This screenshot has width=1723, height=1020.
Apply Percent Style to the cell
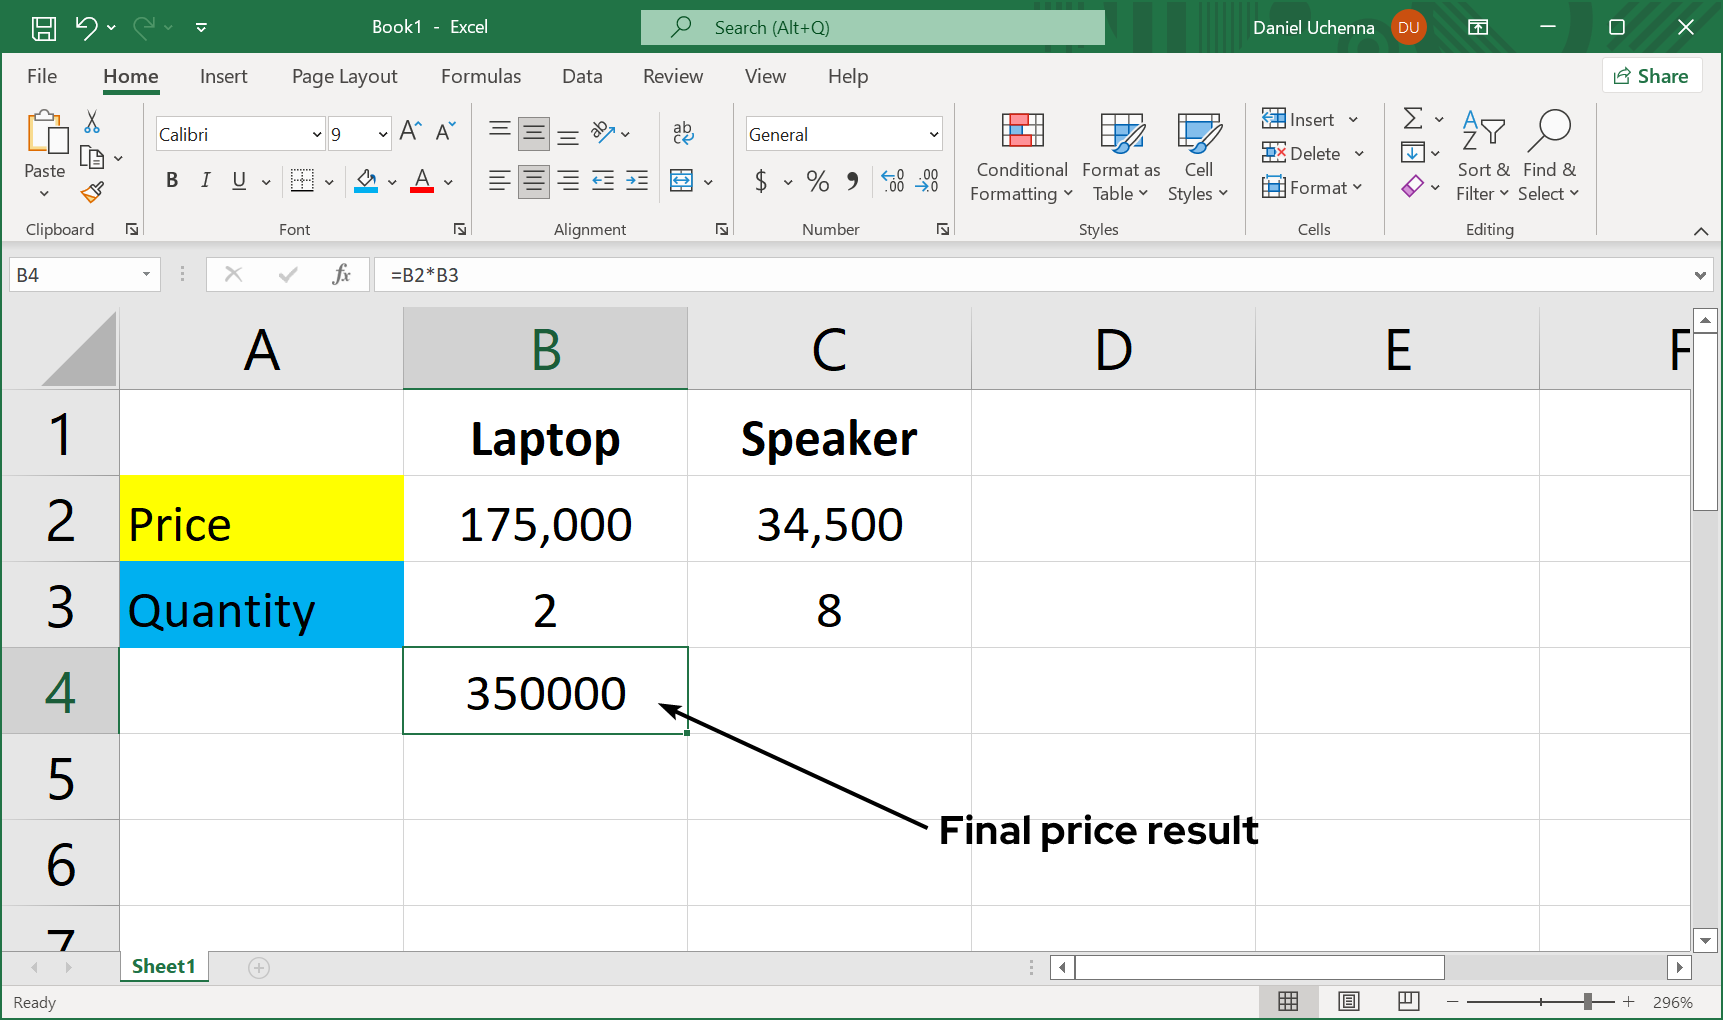click(x=817, y=181)
